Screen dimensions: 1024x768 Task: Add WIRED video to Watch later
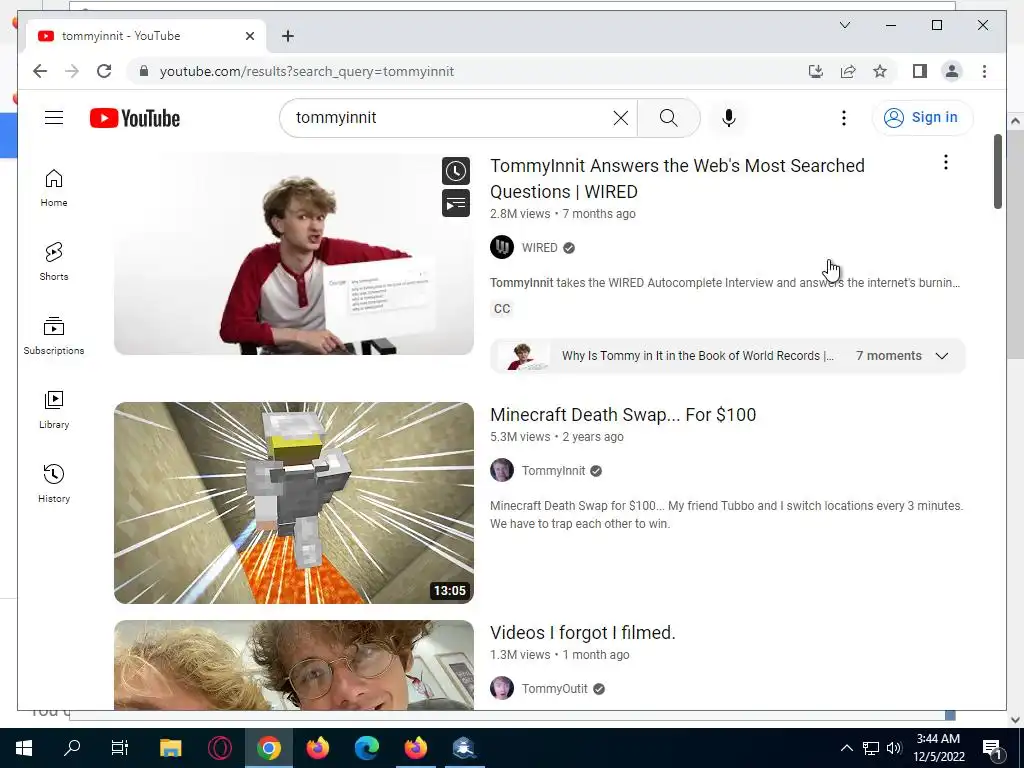(x=456, y=171)
